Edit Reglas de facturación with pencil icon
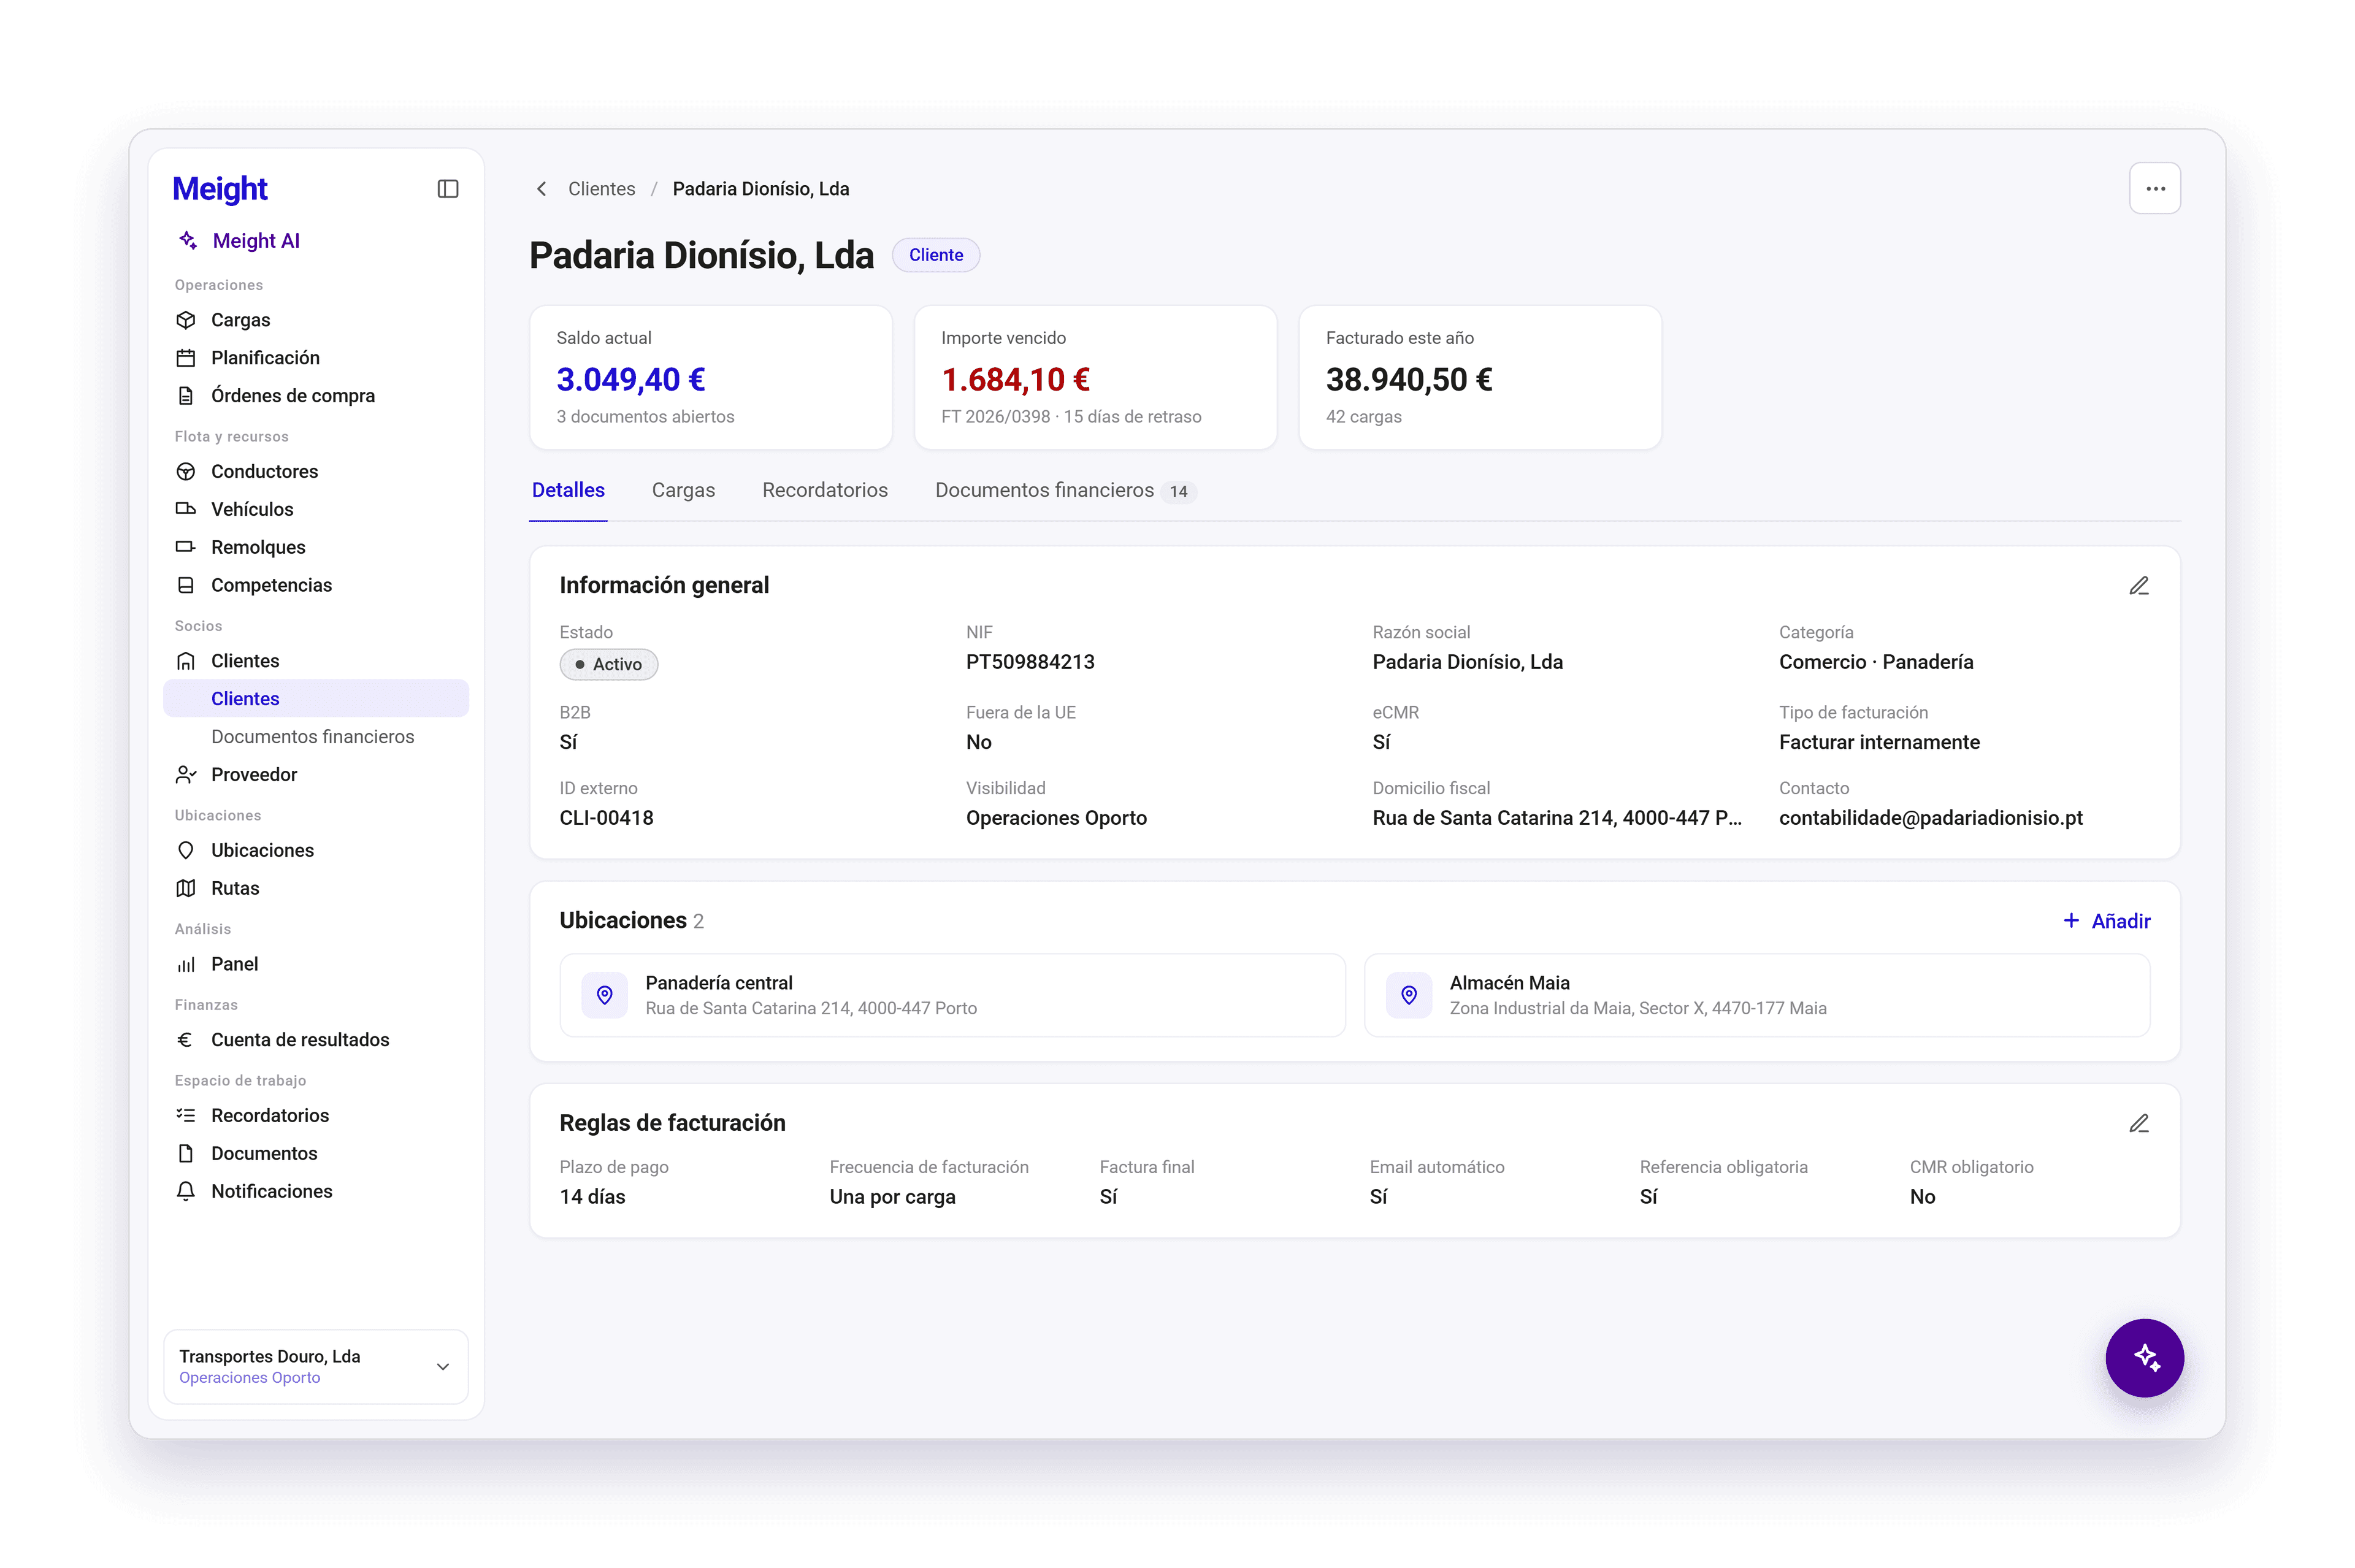The width and height of the screenshot is (2355, 1568). (x=2138, y=1124)
